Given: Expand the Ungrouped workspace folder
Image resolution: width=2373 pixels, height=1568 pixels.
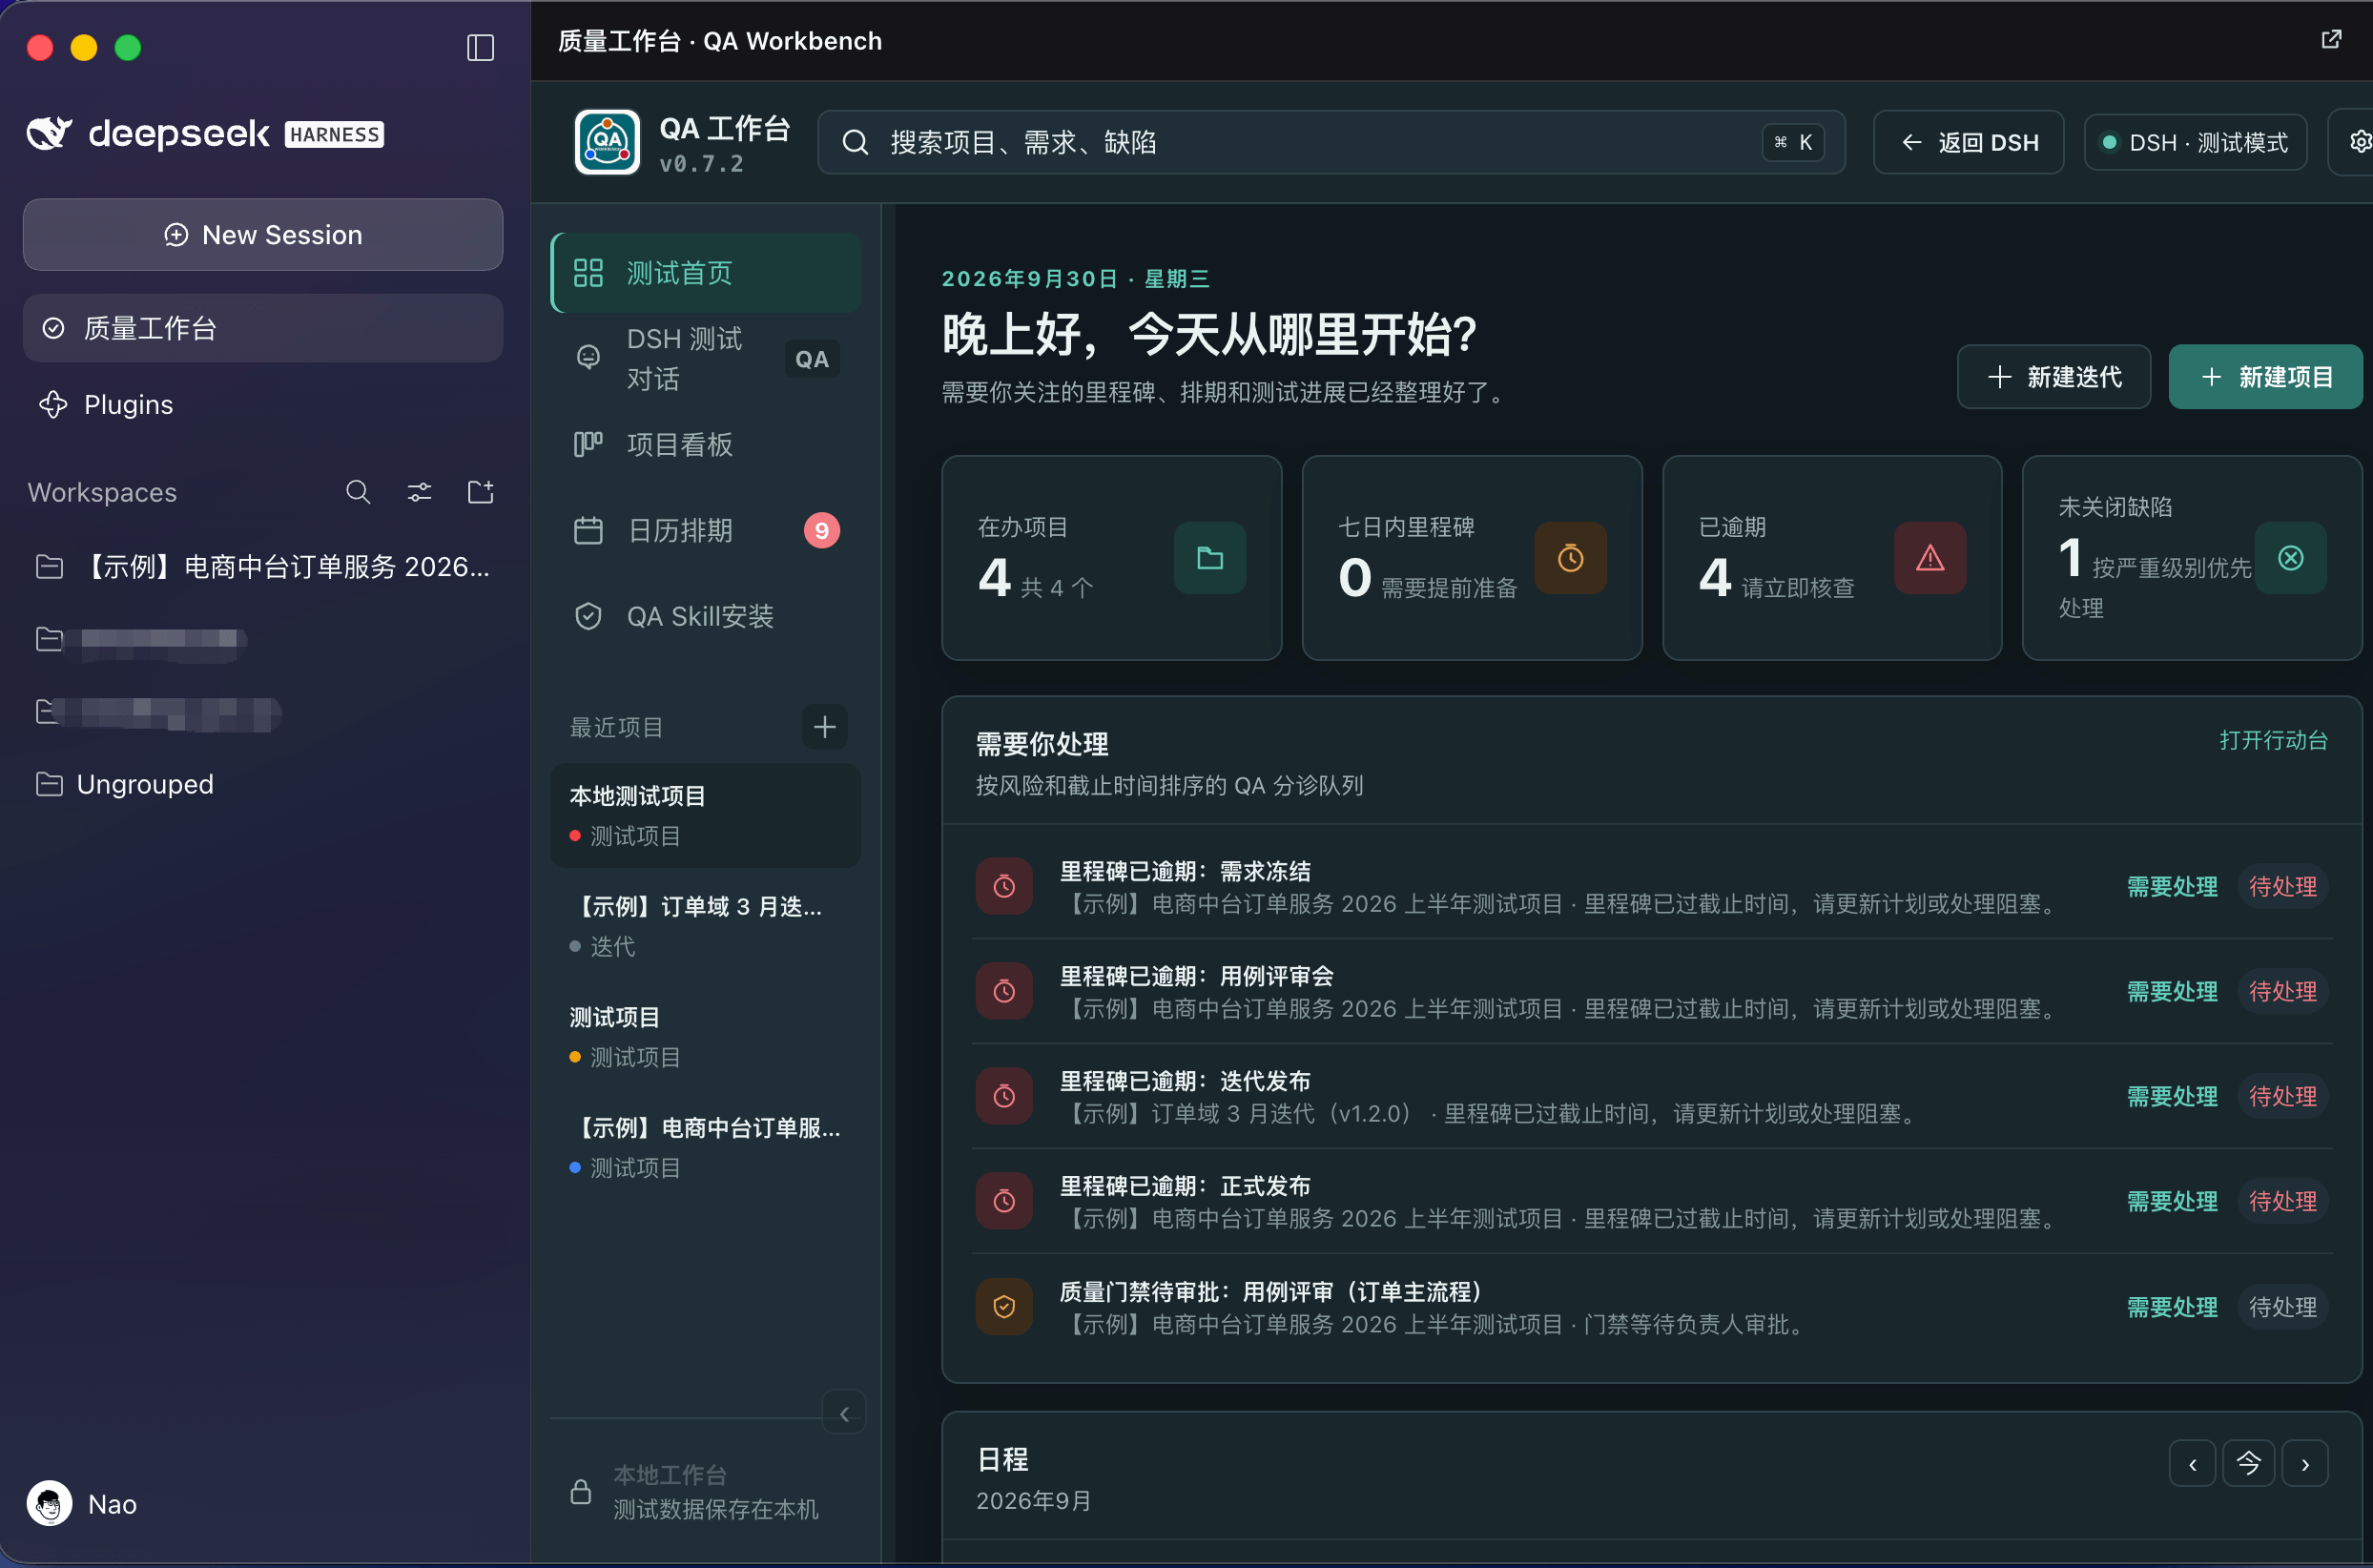Looking at the screenshot, I should coord(263,784).
